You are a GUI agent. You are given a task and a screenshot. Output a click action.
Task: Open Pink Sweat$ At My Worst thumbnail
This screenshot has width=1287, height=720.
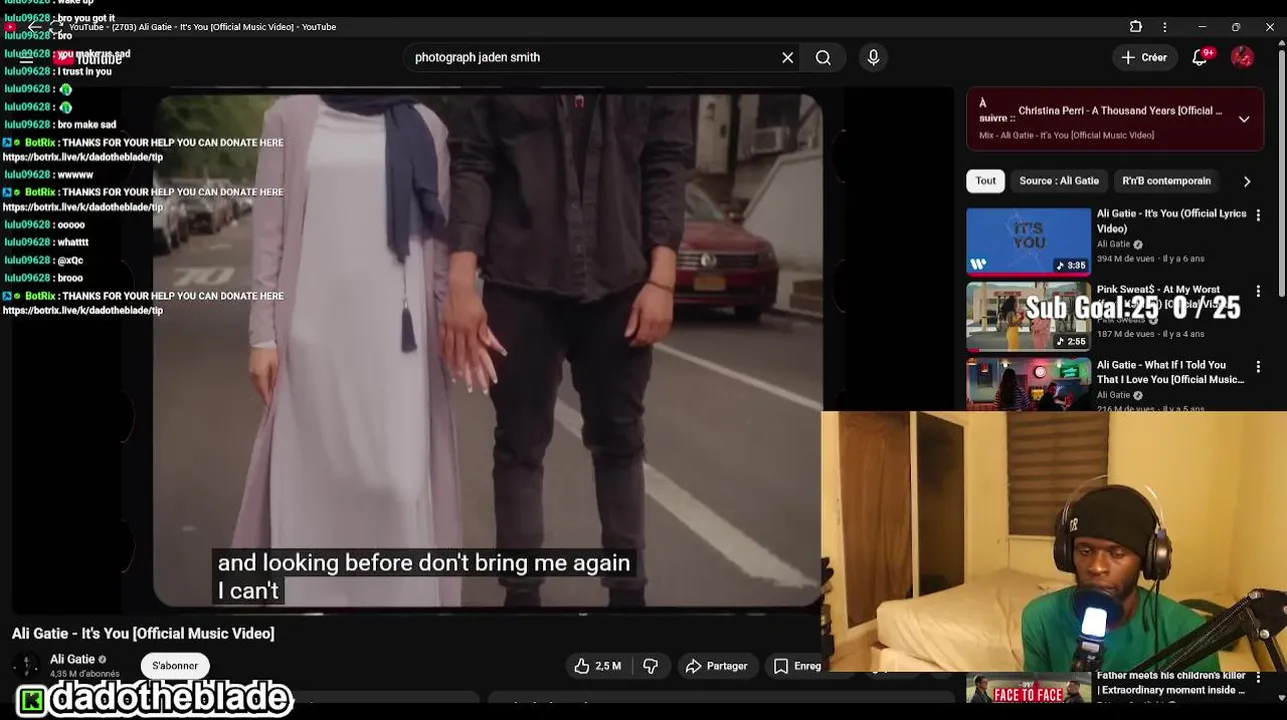pos(1028,317)
